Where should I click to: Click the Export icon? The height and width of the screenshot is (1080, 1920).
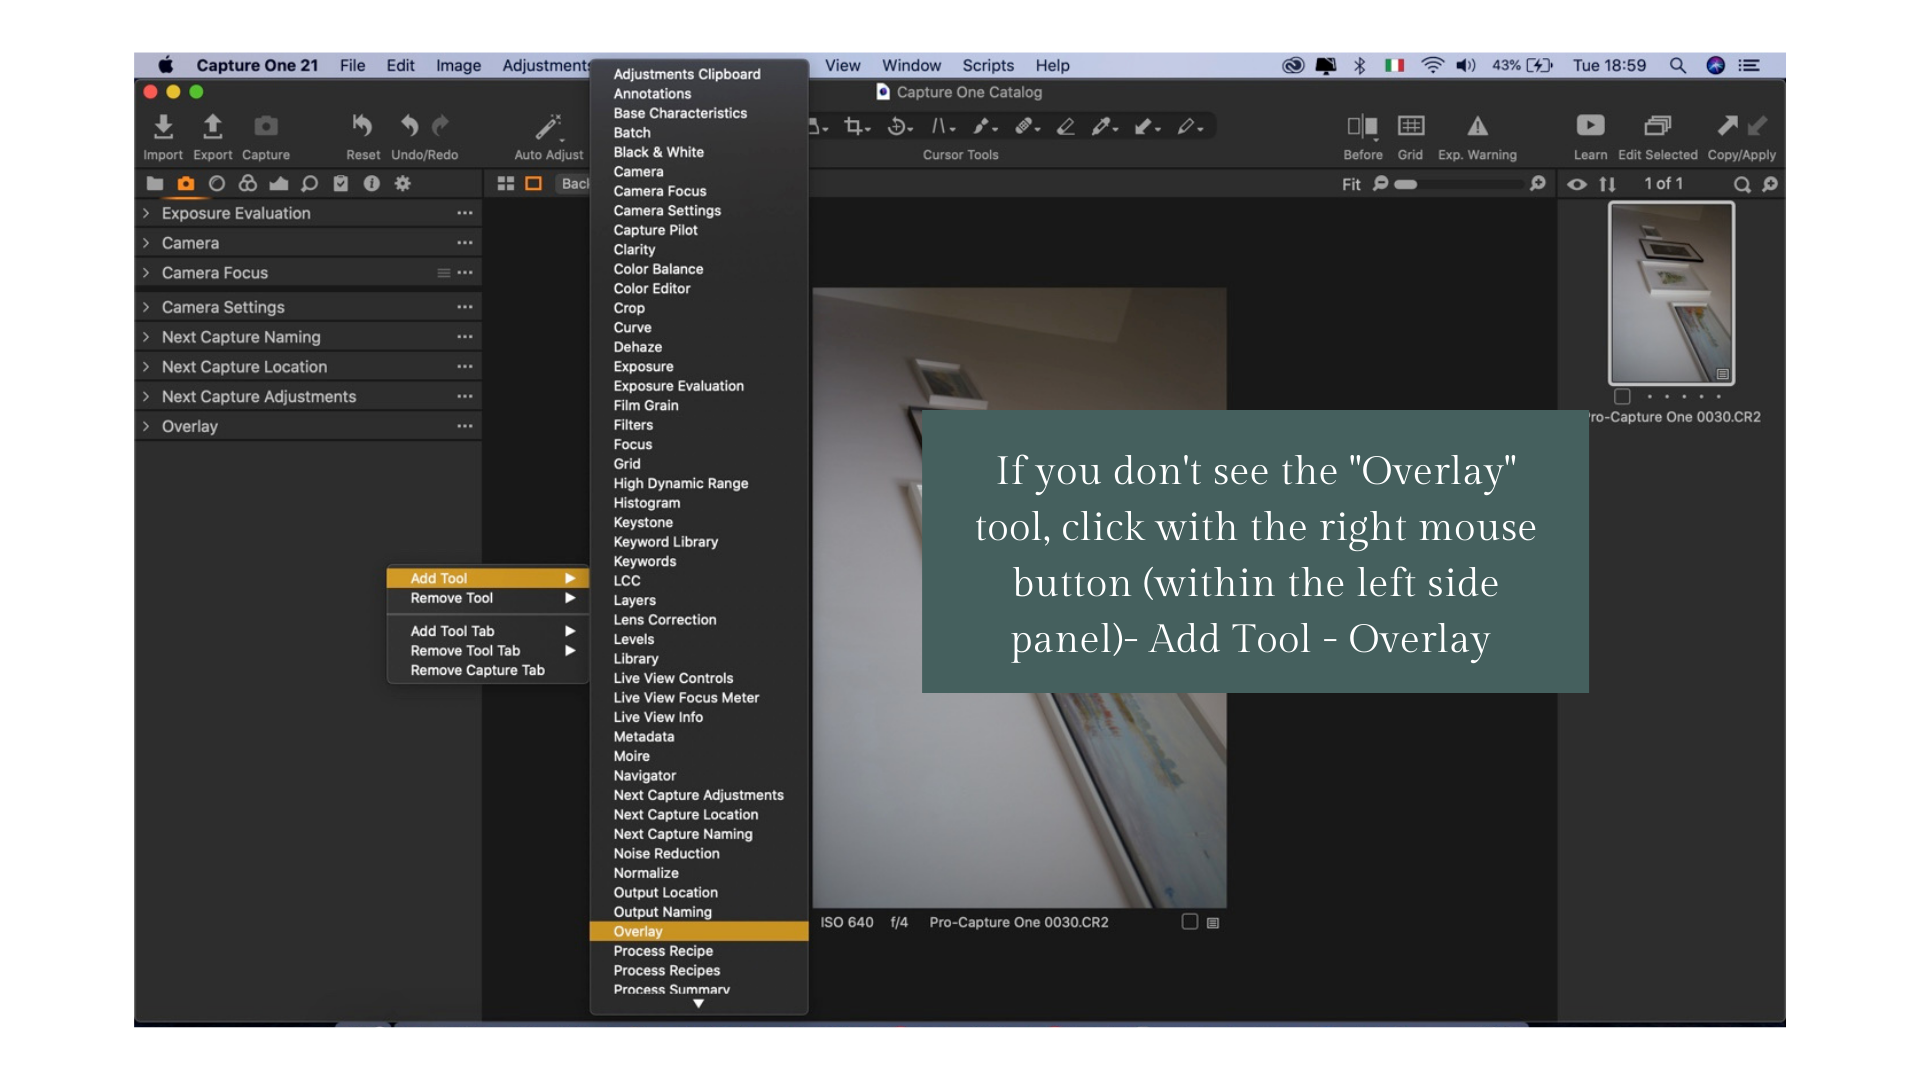[x=212, y=128]
